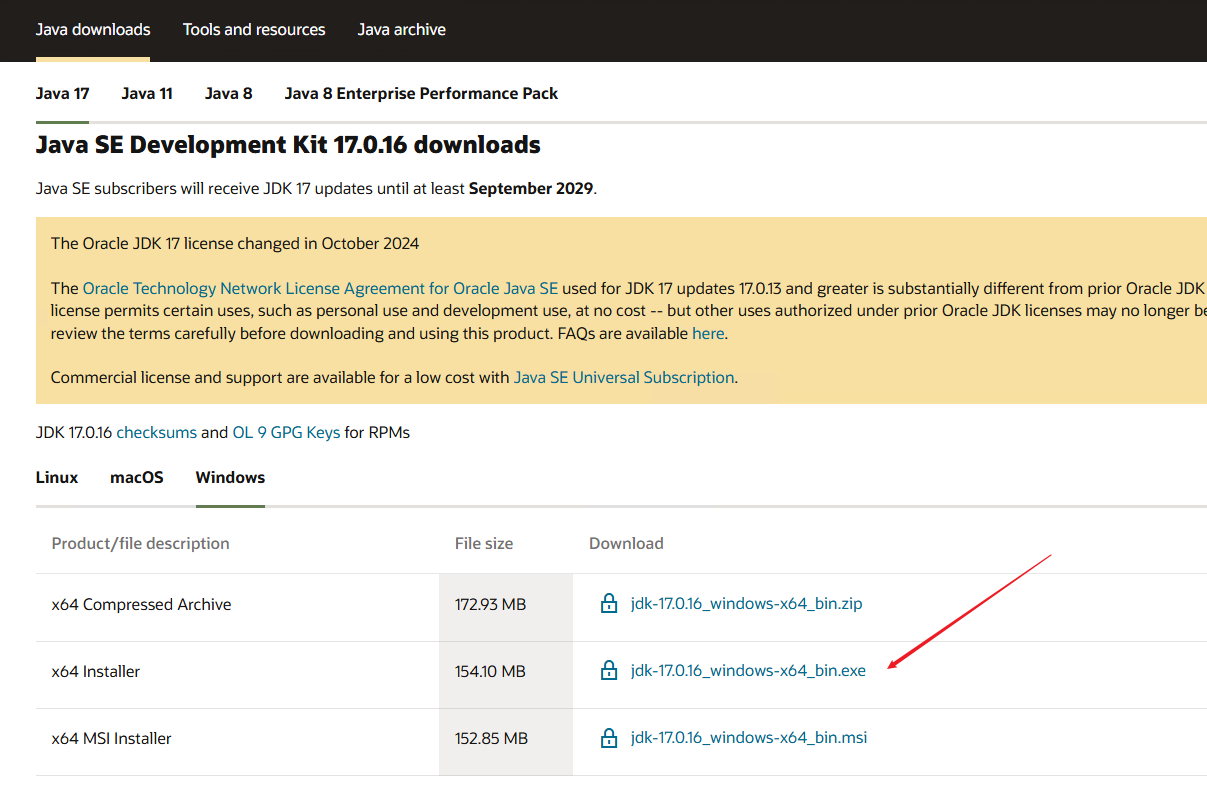Open the JDK 17.0.16 checksums link
The width and height of the screenshot is (1207, 796).
[157, 432]
